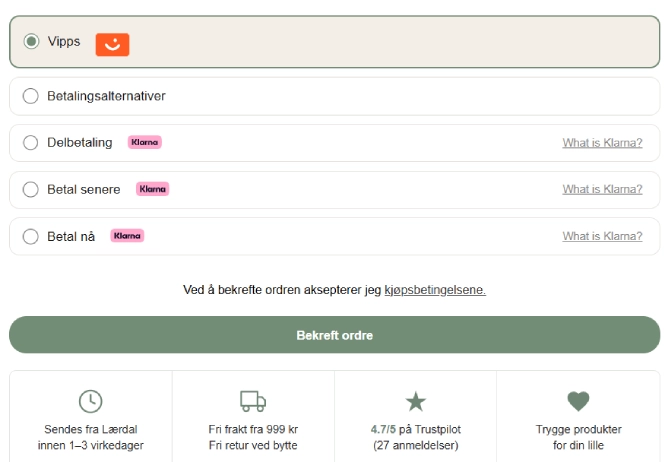Click the Klarna badge beside Betal nå

[127, 235]
